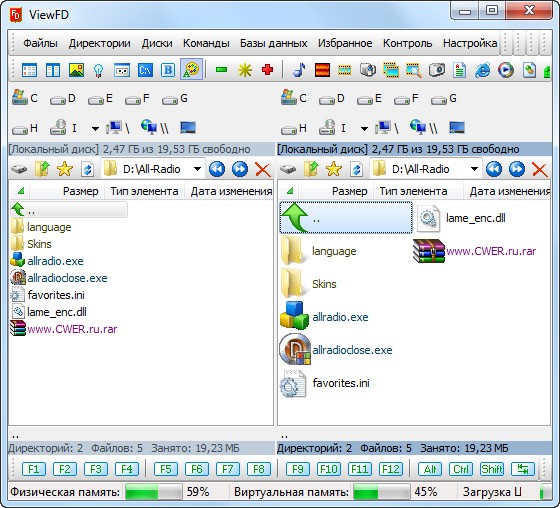Click red X in left panel toolbar
The width and height of the screenshot is (560, 508).
(262, 169)
